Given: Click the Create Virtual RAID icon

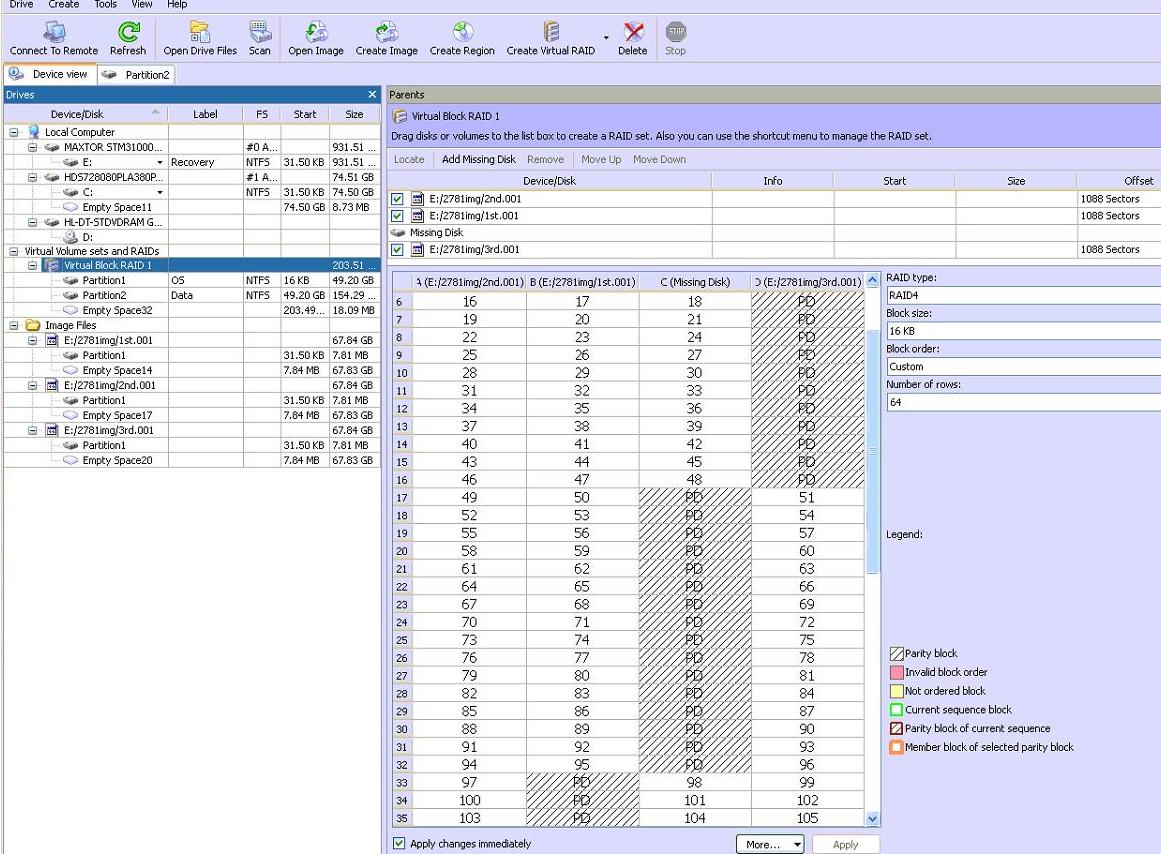Looking at the screenshot, I should click(550, 34).
